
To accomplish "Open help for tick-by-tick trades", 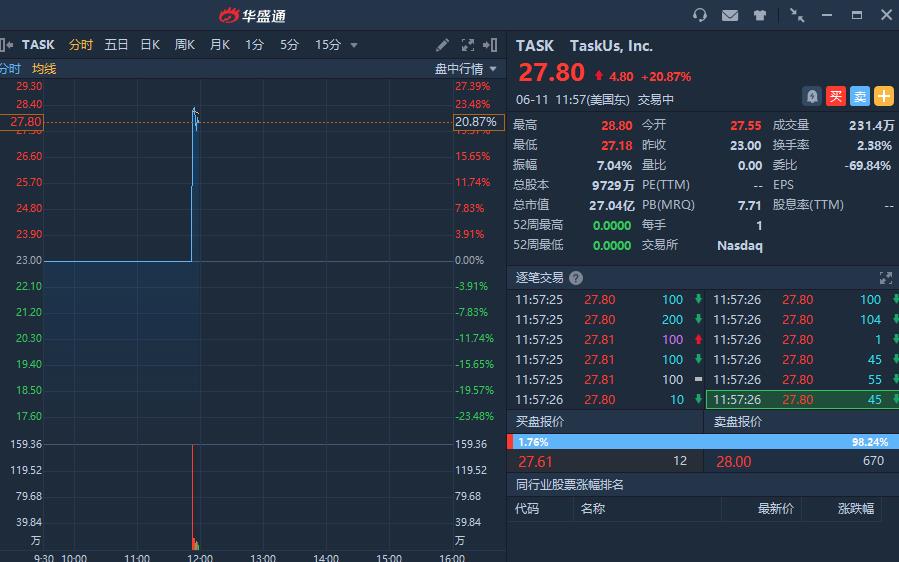I will [576, 278].
